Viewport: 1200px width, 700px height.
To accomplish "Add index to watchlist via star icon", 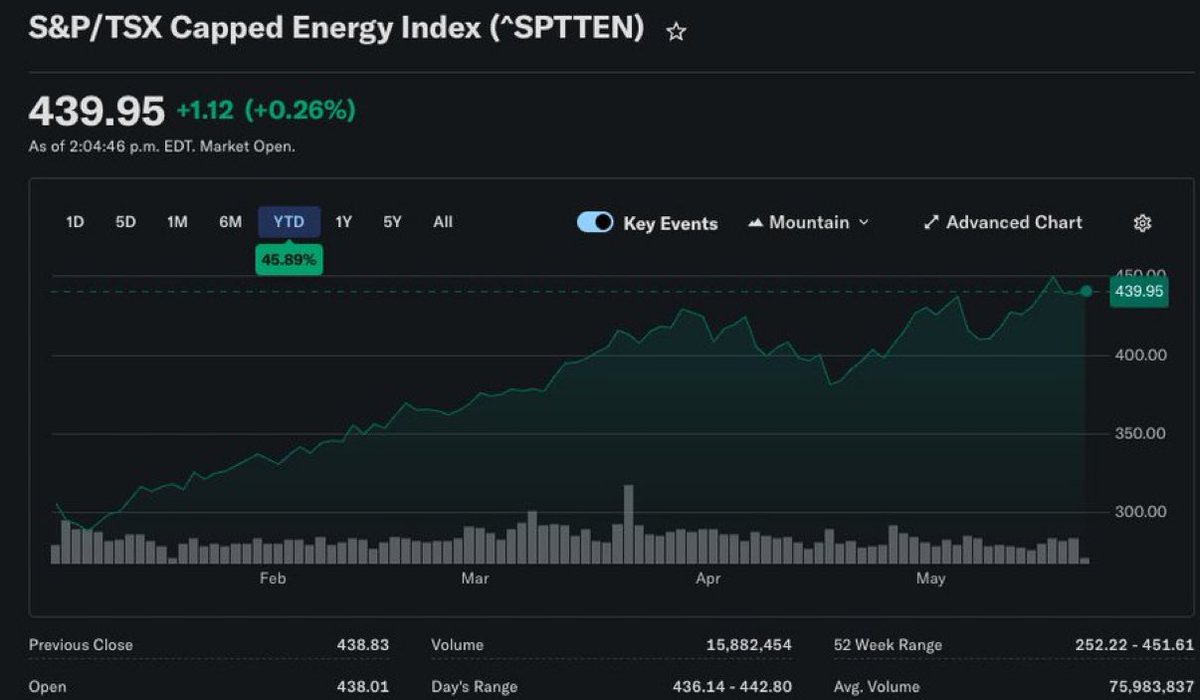I will [676, 32].
